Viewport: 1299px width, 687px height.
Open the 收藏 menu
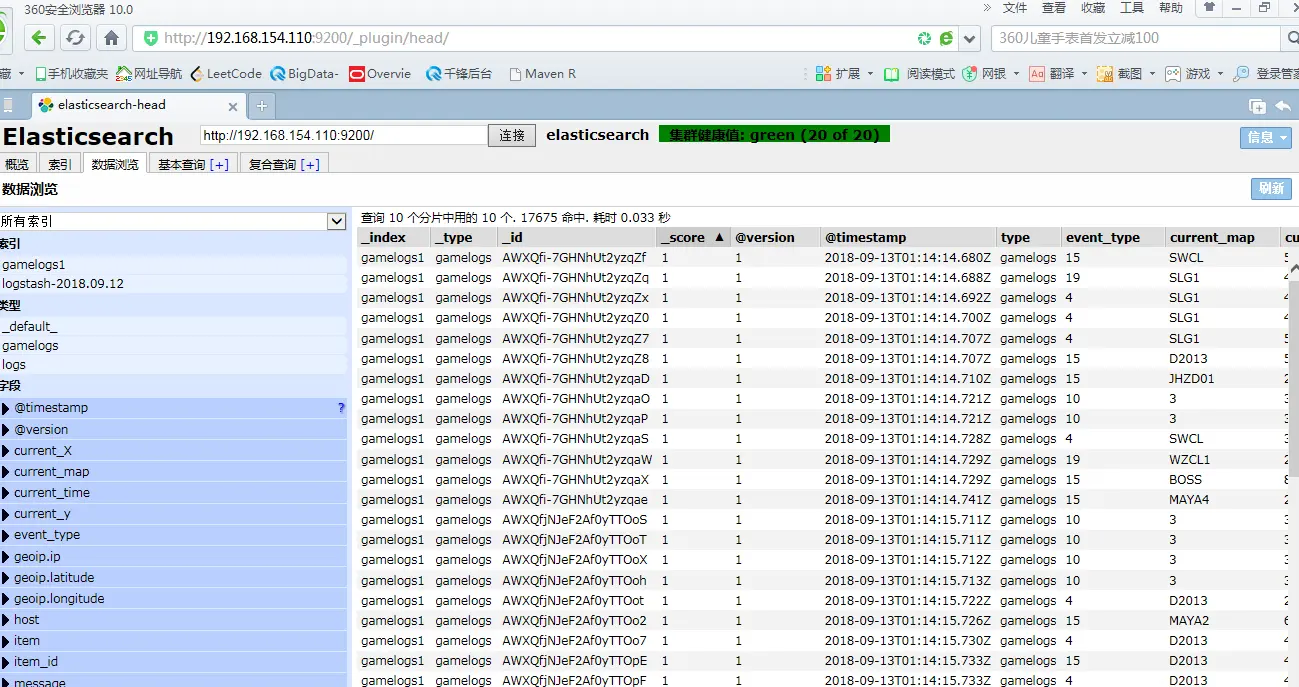point(1093,8)
